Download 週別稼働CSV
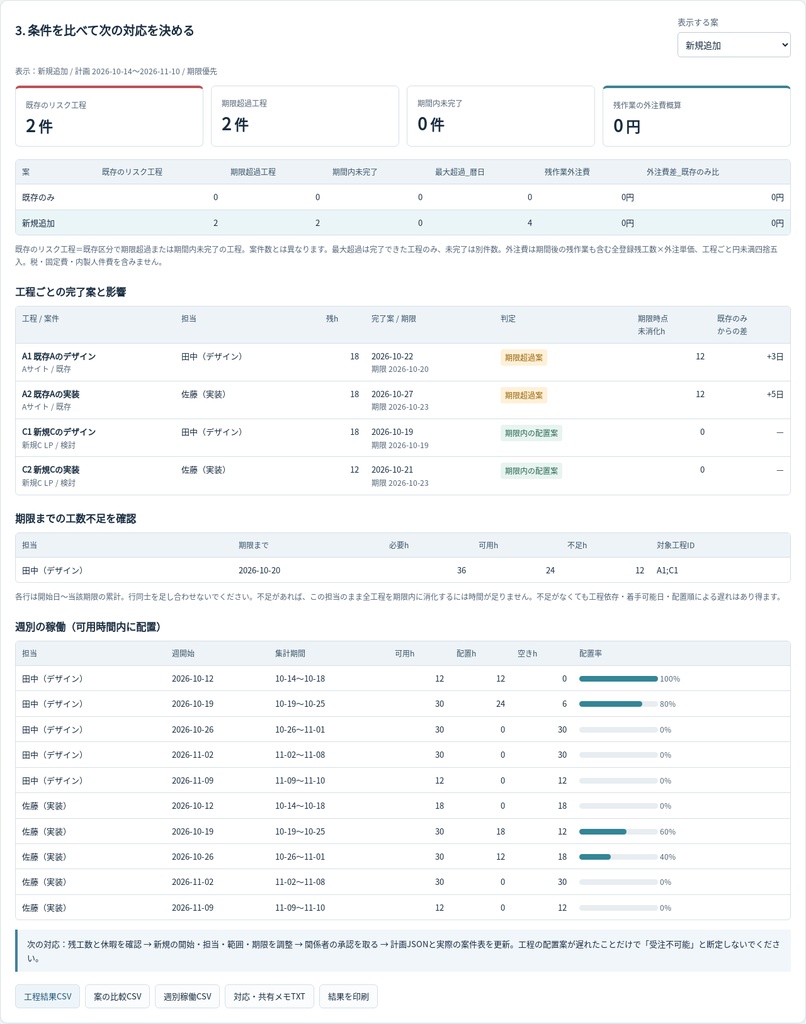 (x=187, y=997)
